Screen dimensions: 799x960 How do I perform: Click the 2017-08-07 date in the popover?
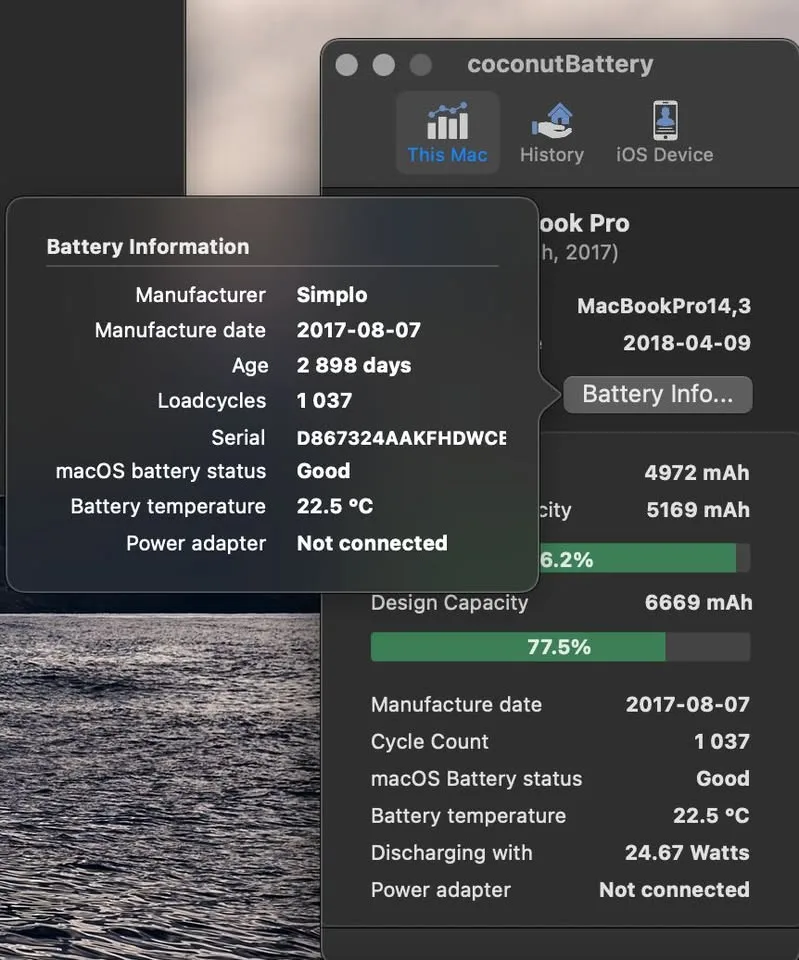coord(359,331)
